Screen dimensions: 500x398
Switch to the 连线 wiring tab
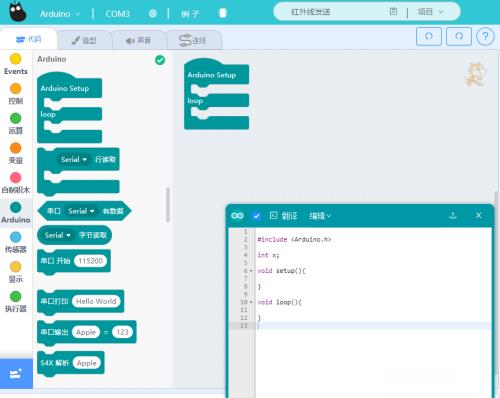[193, 40]
